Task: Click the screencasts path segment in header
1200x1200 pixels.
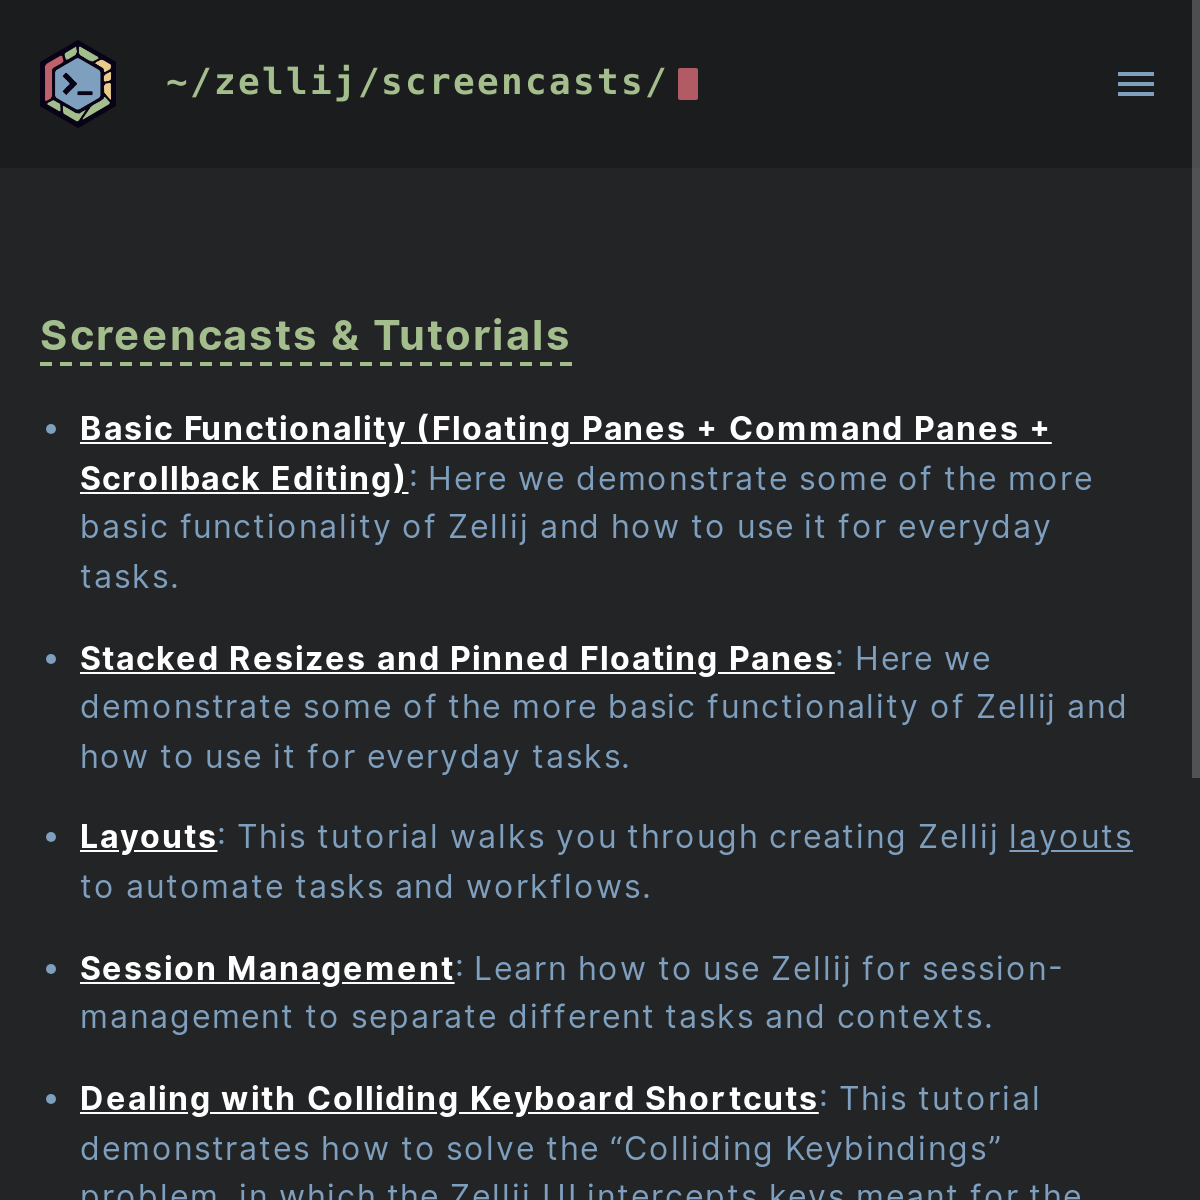Action: coord(512,83)
